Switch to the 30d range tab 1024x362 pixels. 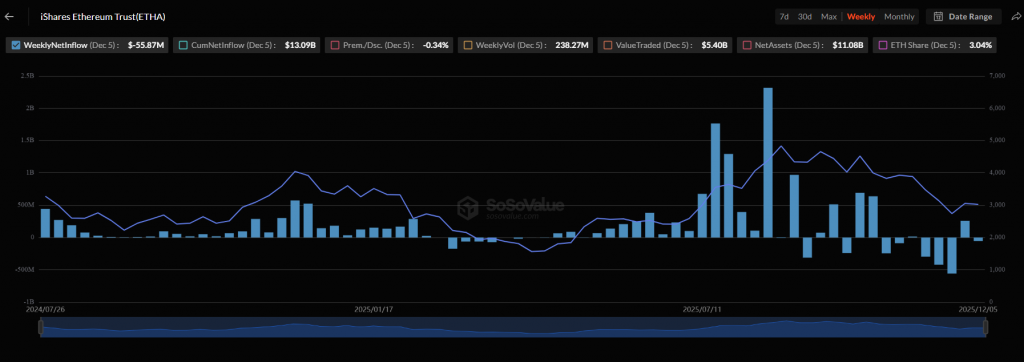click(805, 16)
